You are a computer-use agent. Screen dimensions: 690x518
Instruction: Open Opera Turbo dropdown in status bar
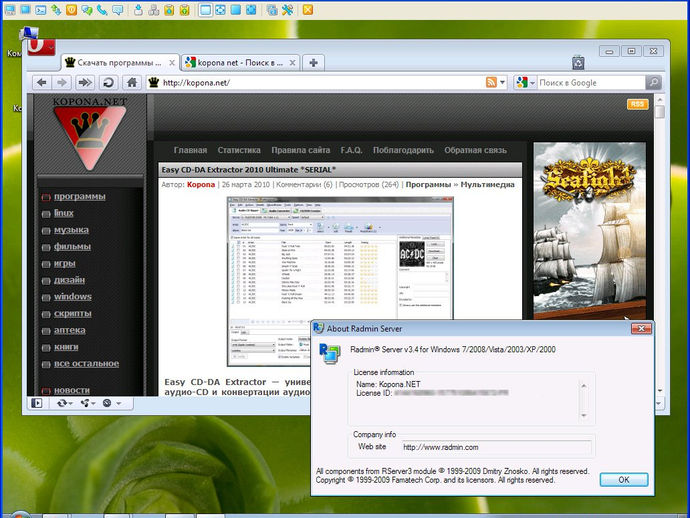click(111, 403)
